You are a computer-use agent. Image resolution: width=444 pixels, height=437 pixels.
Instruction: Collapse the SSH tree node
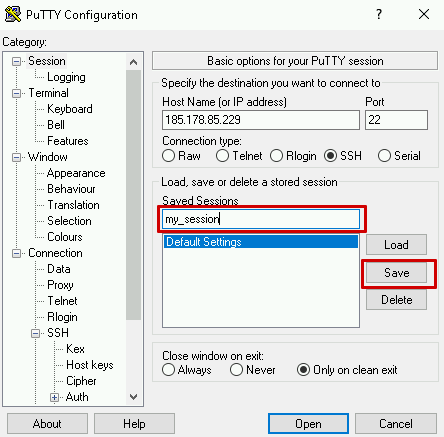[35, 333]
